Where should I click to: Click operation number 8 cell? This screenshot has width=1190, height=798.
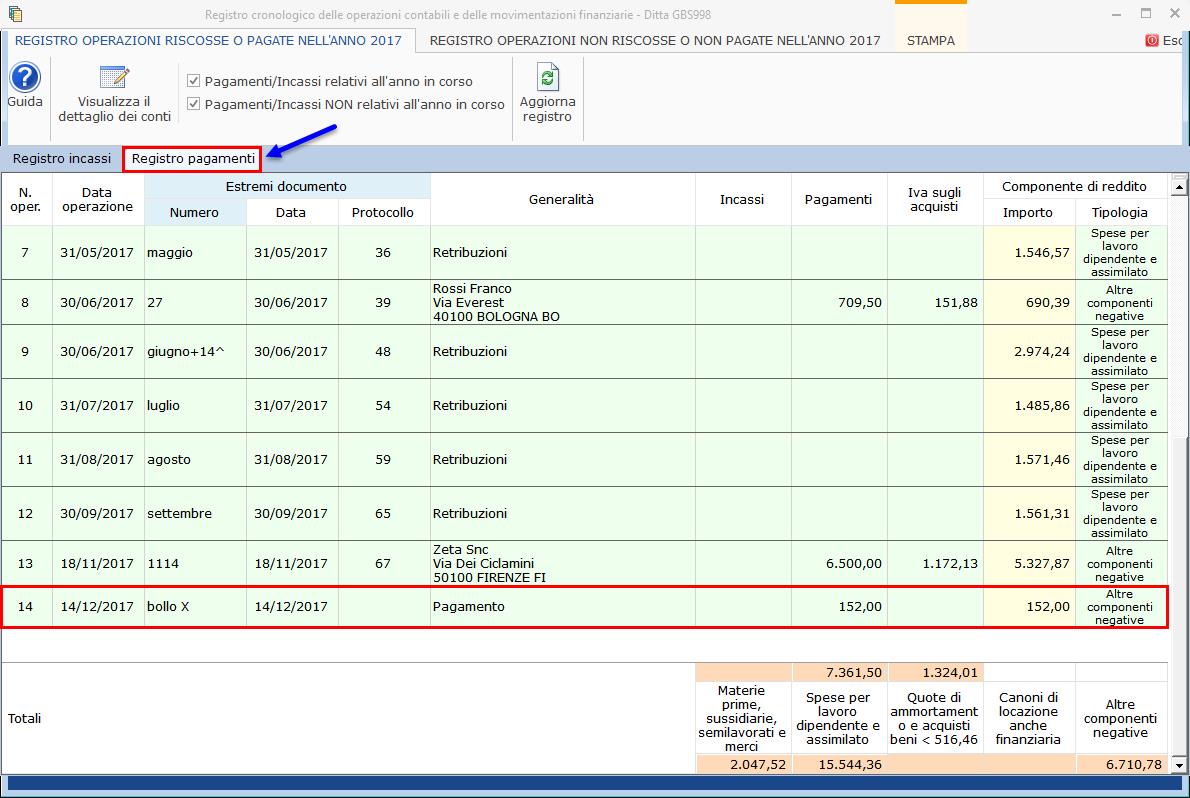(26, 302)
